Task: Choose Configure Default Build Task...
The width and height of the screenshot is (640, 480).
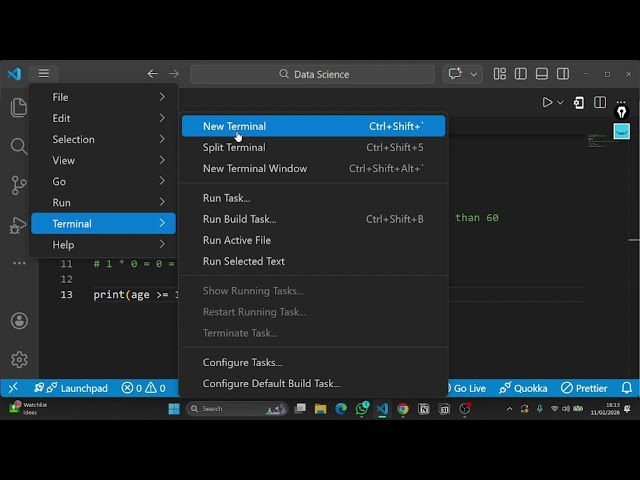Action: [x=313, y=384]
